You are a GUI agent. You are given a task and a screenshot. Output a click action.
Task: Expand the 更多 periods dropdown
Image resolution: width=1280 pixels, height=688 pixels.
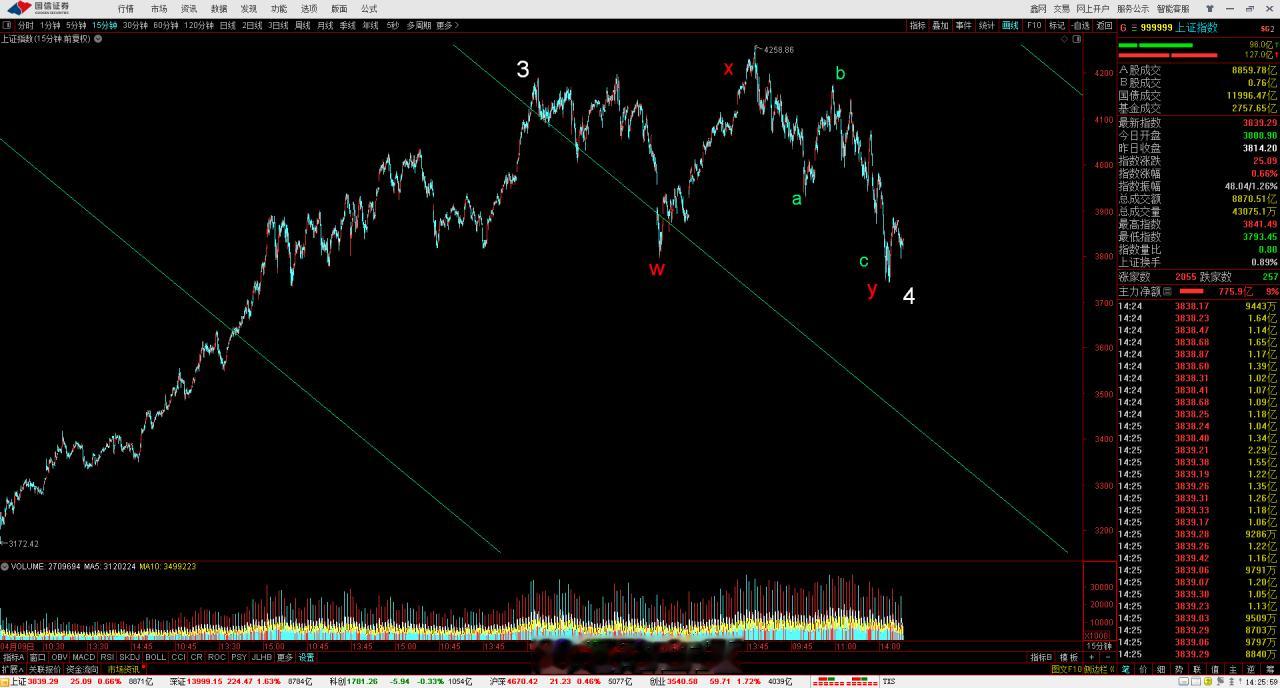[446, 25]
